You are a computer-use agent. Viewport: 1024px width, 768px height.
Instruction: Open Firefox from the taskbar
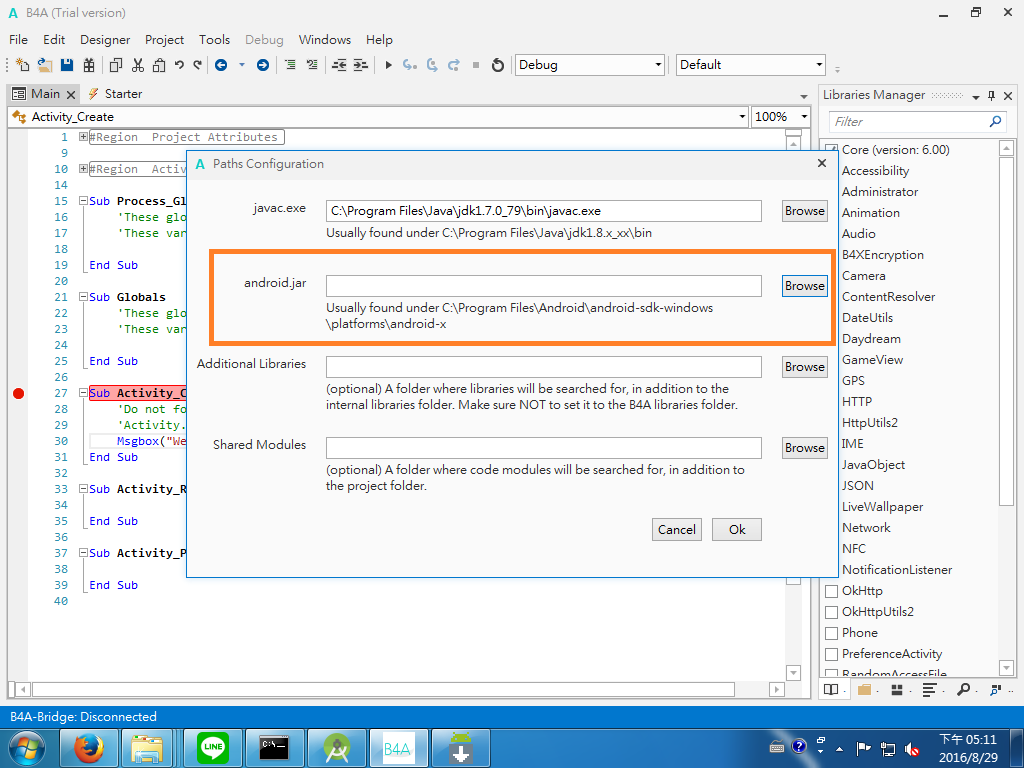click(89, 748)
